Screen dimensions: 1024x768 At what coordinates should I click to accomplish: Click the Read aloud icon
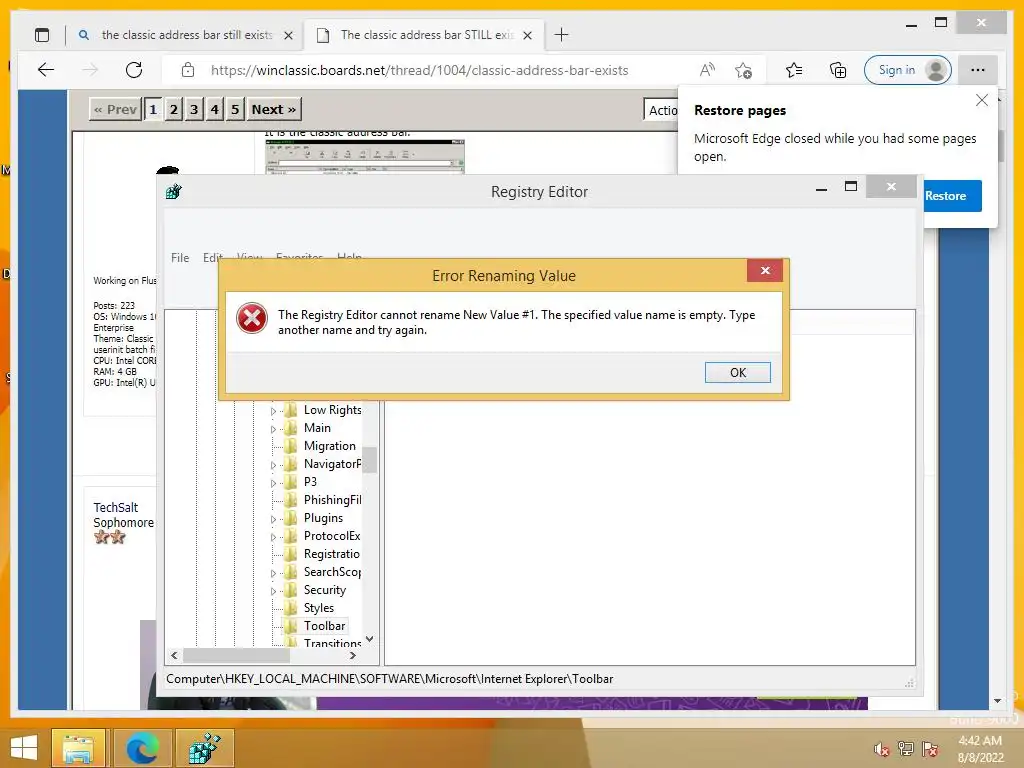coord(707,70)
